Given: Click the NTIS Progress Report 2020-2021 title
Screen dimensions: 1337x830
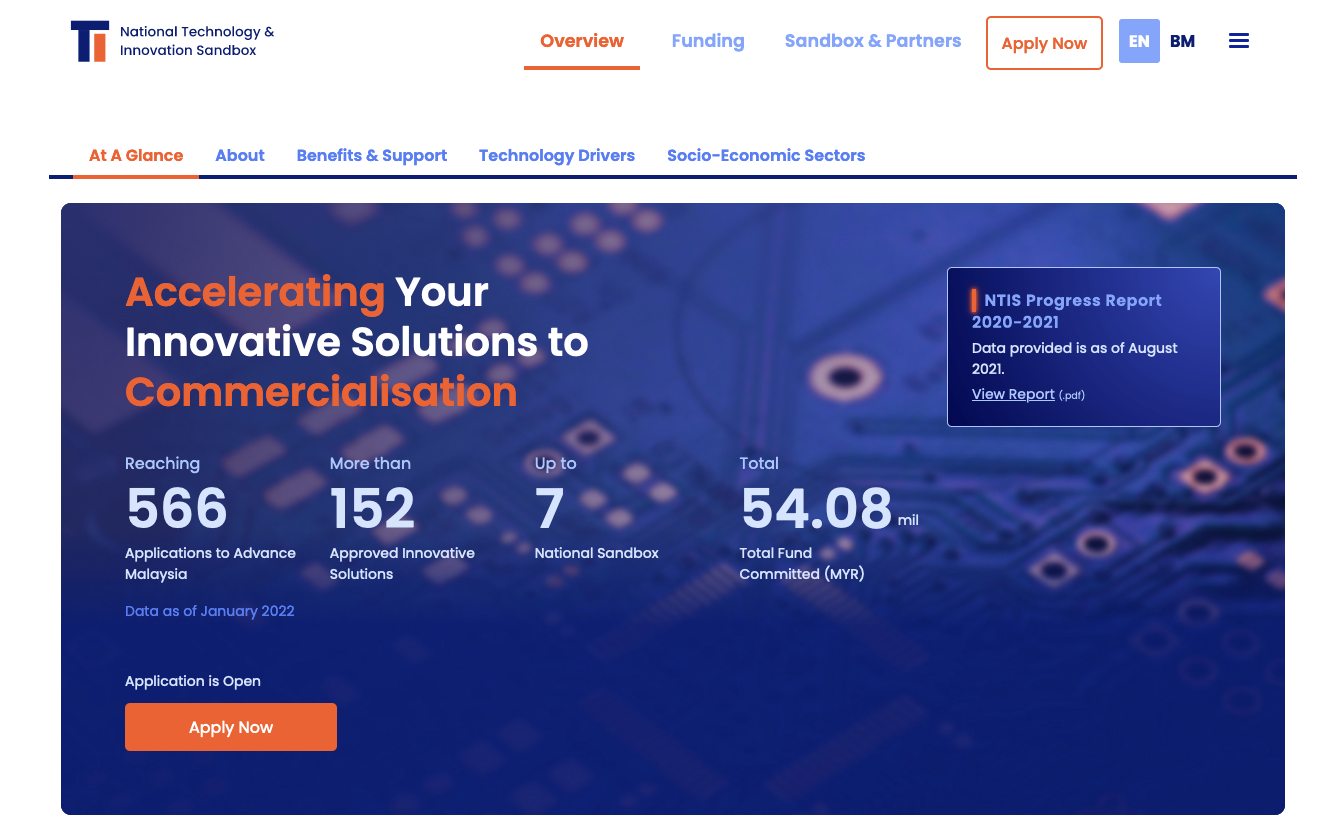Looking at the screenshot, I should (1067, 311).
